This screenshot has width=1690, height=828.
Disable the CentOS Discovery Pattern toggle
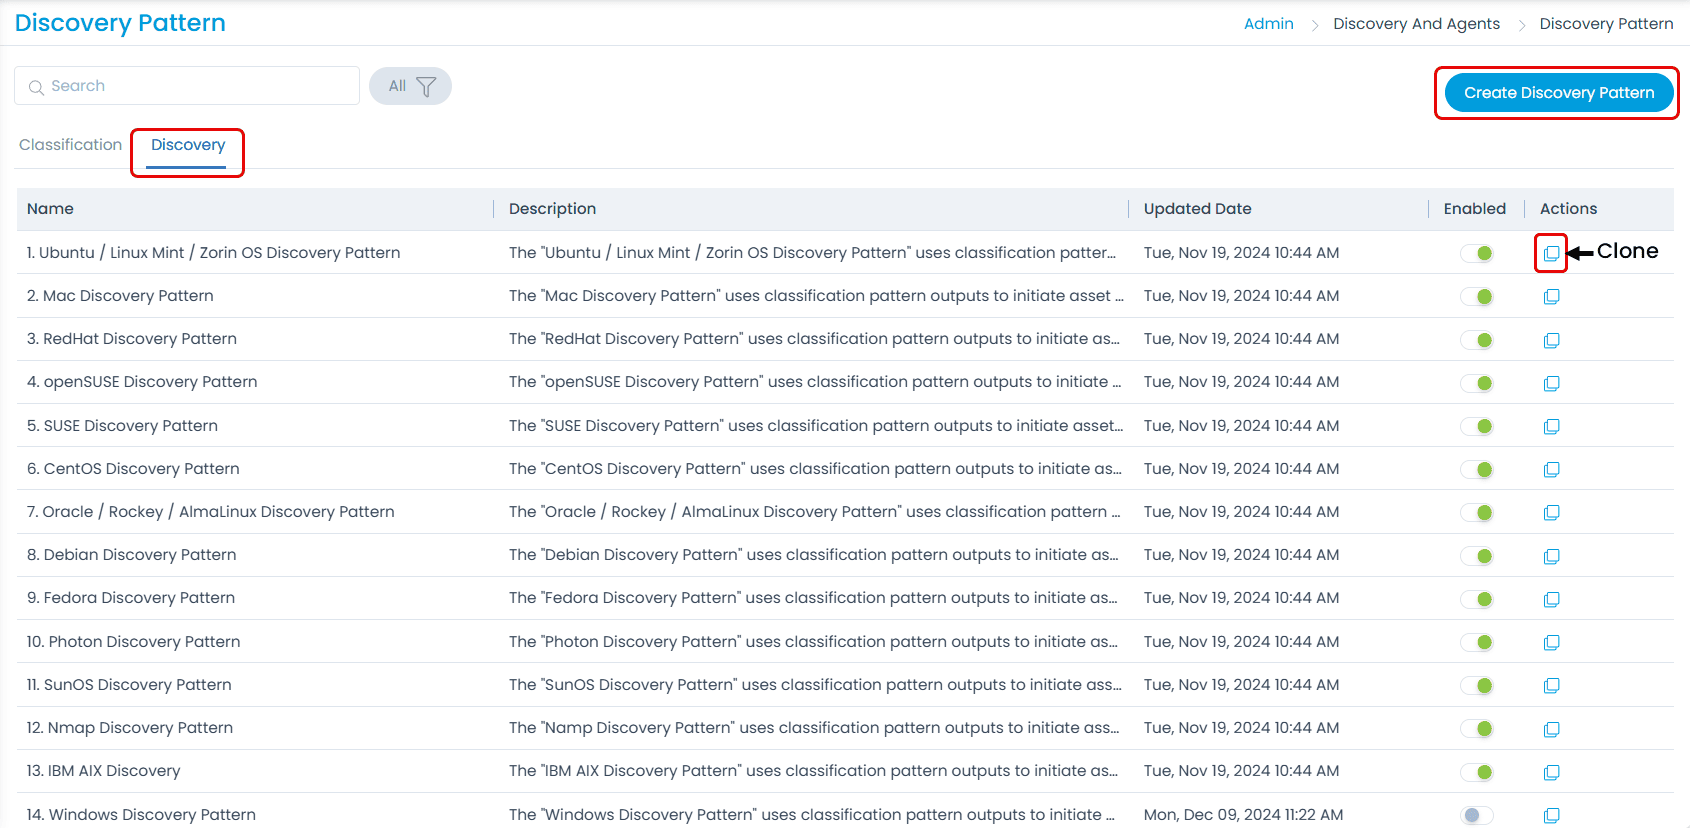coord(1476,470)
